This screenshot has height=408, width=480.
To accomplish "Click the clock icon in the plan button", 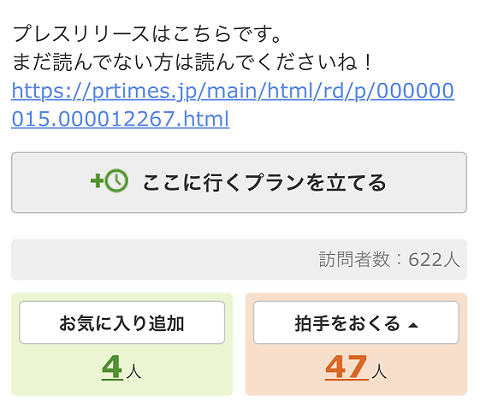I will [x=117, y=181].
